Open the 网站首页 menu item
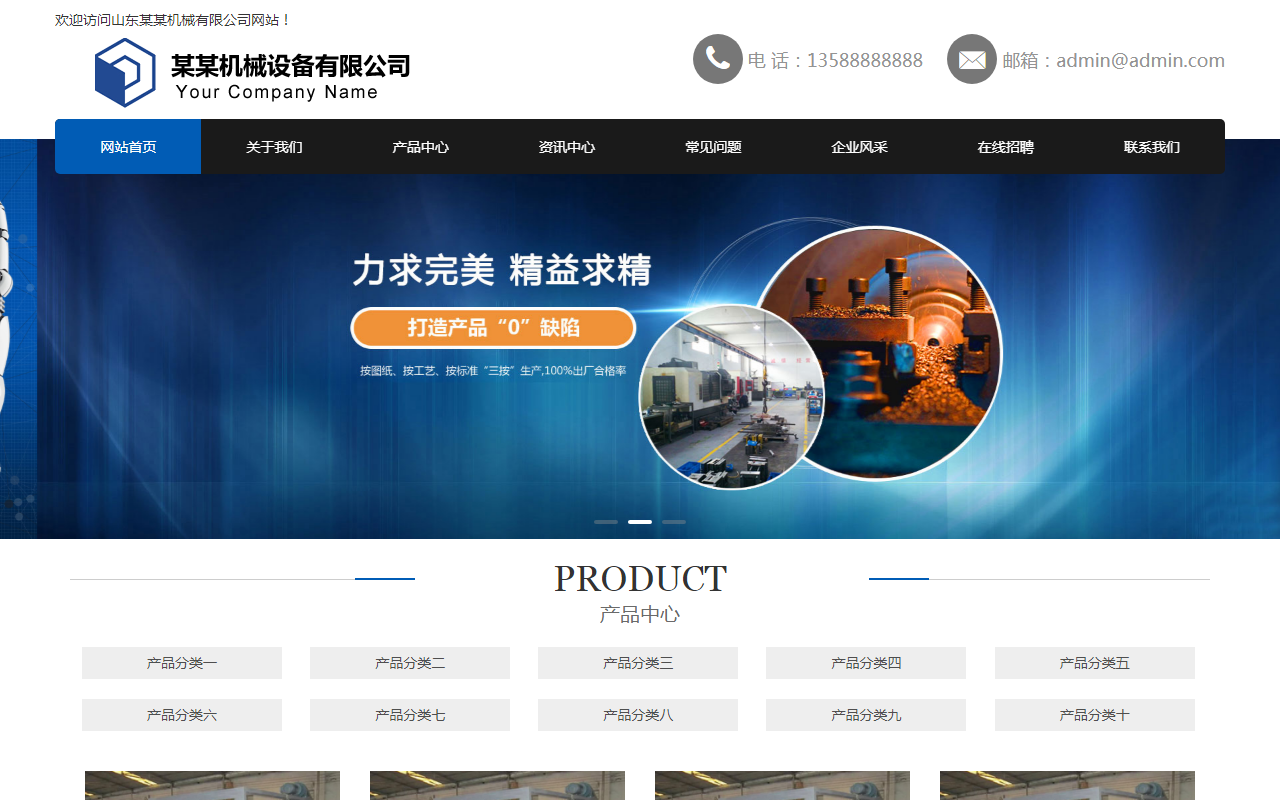Viewport: 1280px width, 800px height. click(128, 147)
